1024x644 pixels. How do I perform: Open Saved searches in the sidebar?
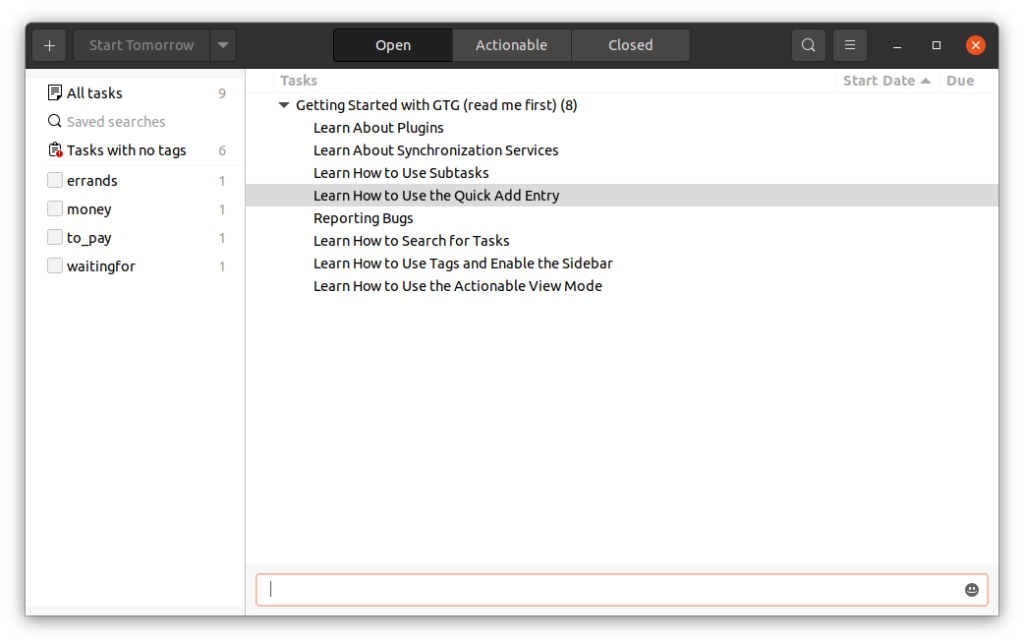click(115, 122)
